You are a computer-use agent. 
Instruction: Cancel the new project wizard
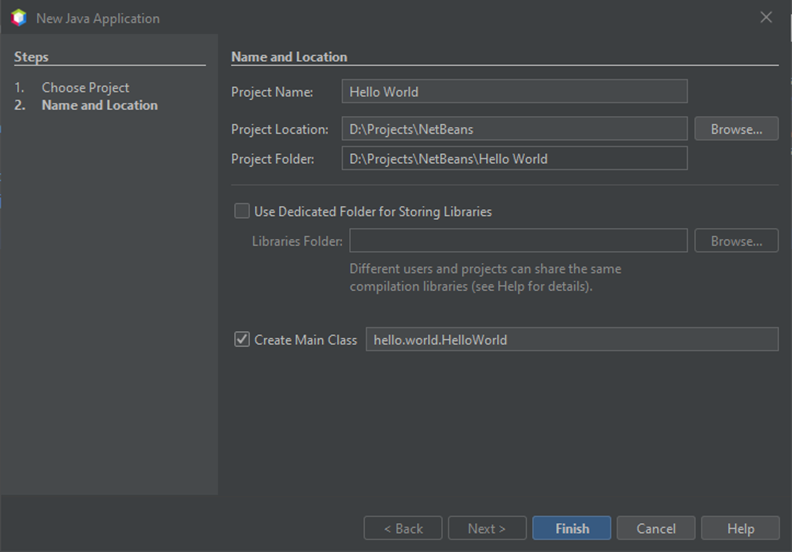coord(656,528)
